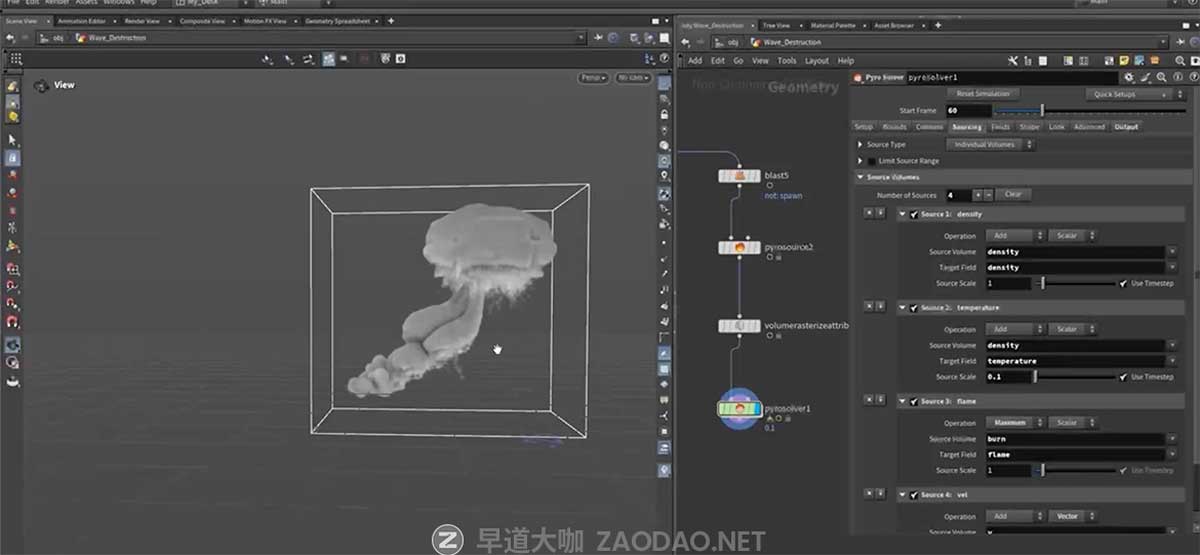Viewport: 1200px width, 555px height.
Task: Click network editor wrench tool icon
Action: pyautogui.click(x=1013, y=61)
